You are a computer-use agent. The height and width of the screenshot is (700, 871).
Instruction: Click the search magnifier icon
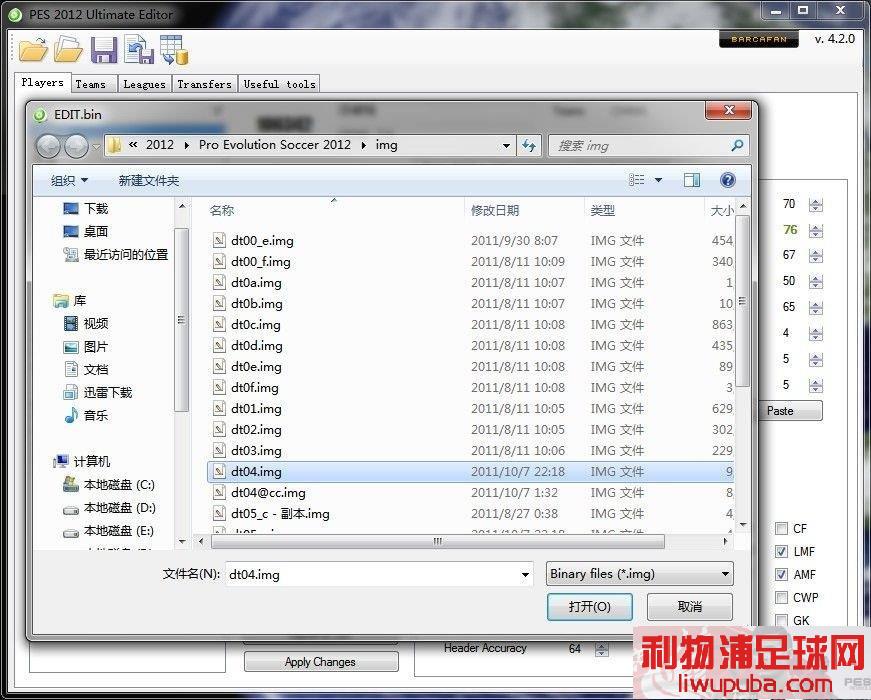737,146
